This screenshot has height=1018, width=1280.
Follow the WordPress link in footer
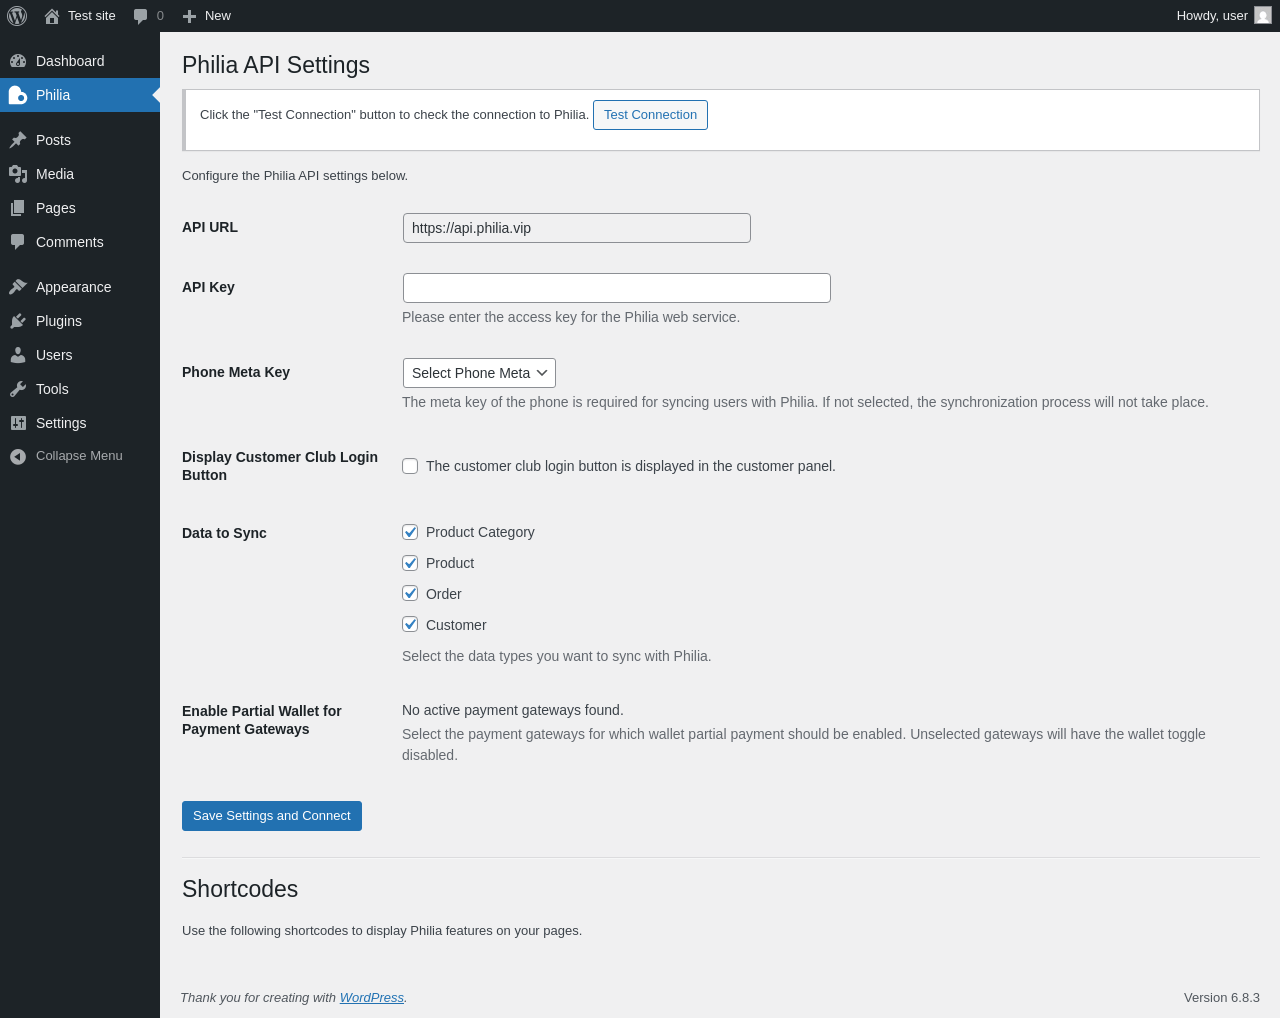click(x=371, y=998)
